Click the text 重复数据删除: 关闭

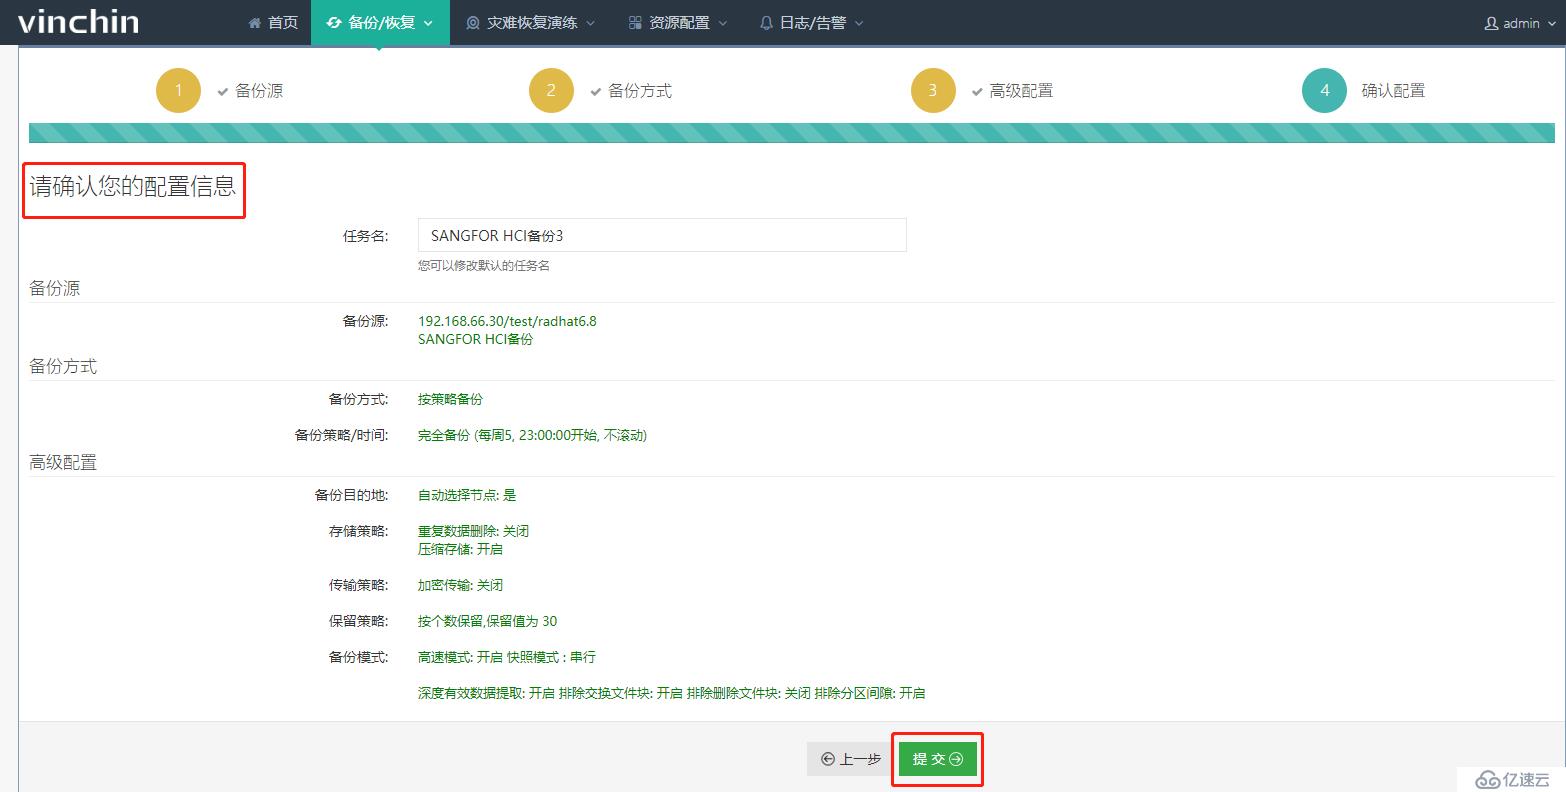point(473,531)
